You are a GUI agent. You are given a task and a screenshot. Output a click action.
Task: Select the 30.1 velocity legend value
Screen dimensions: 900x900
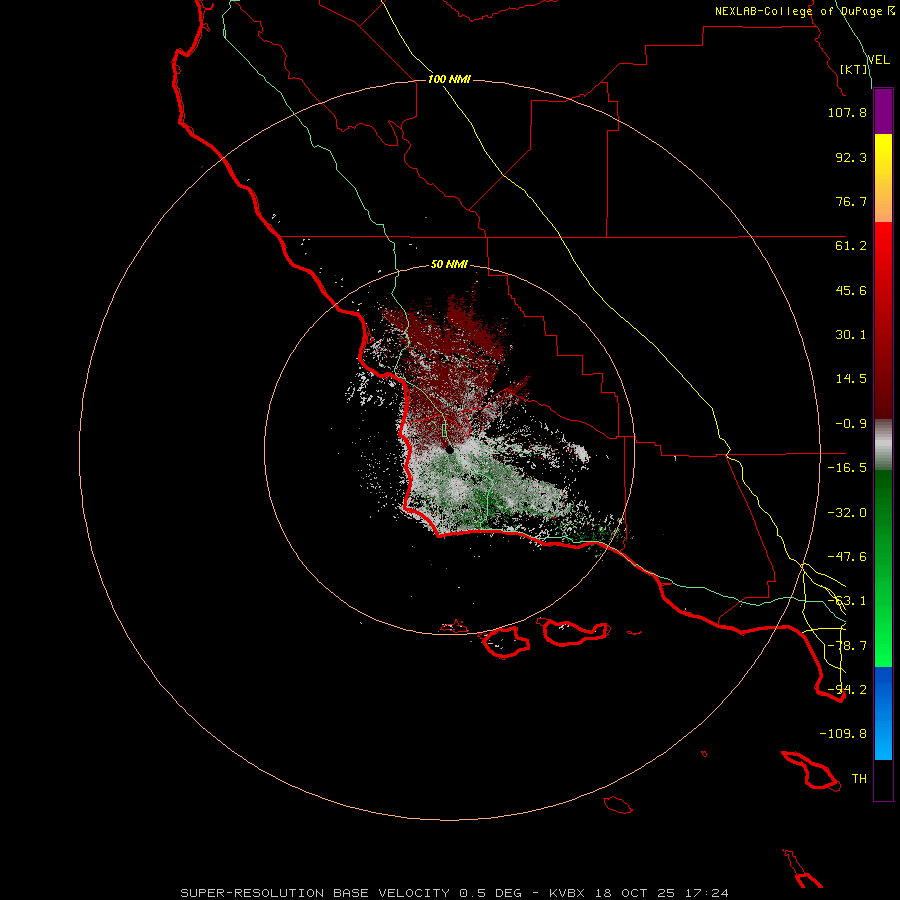tap(851, 335)
